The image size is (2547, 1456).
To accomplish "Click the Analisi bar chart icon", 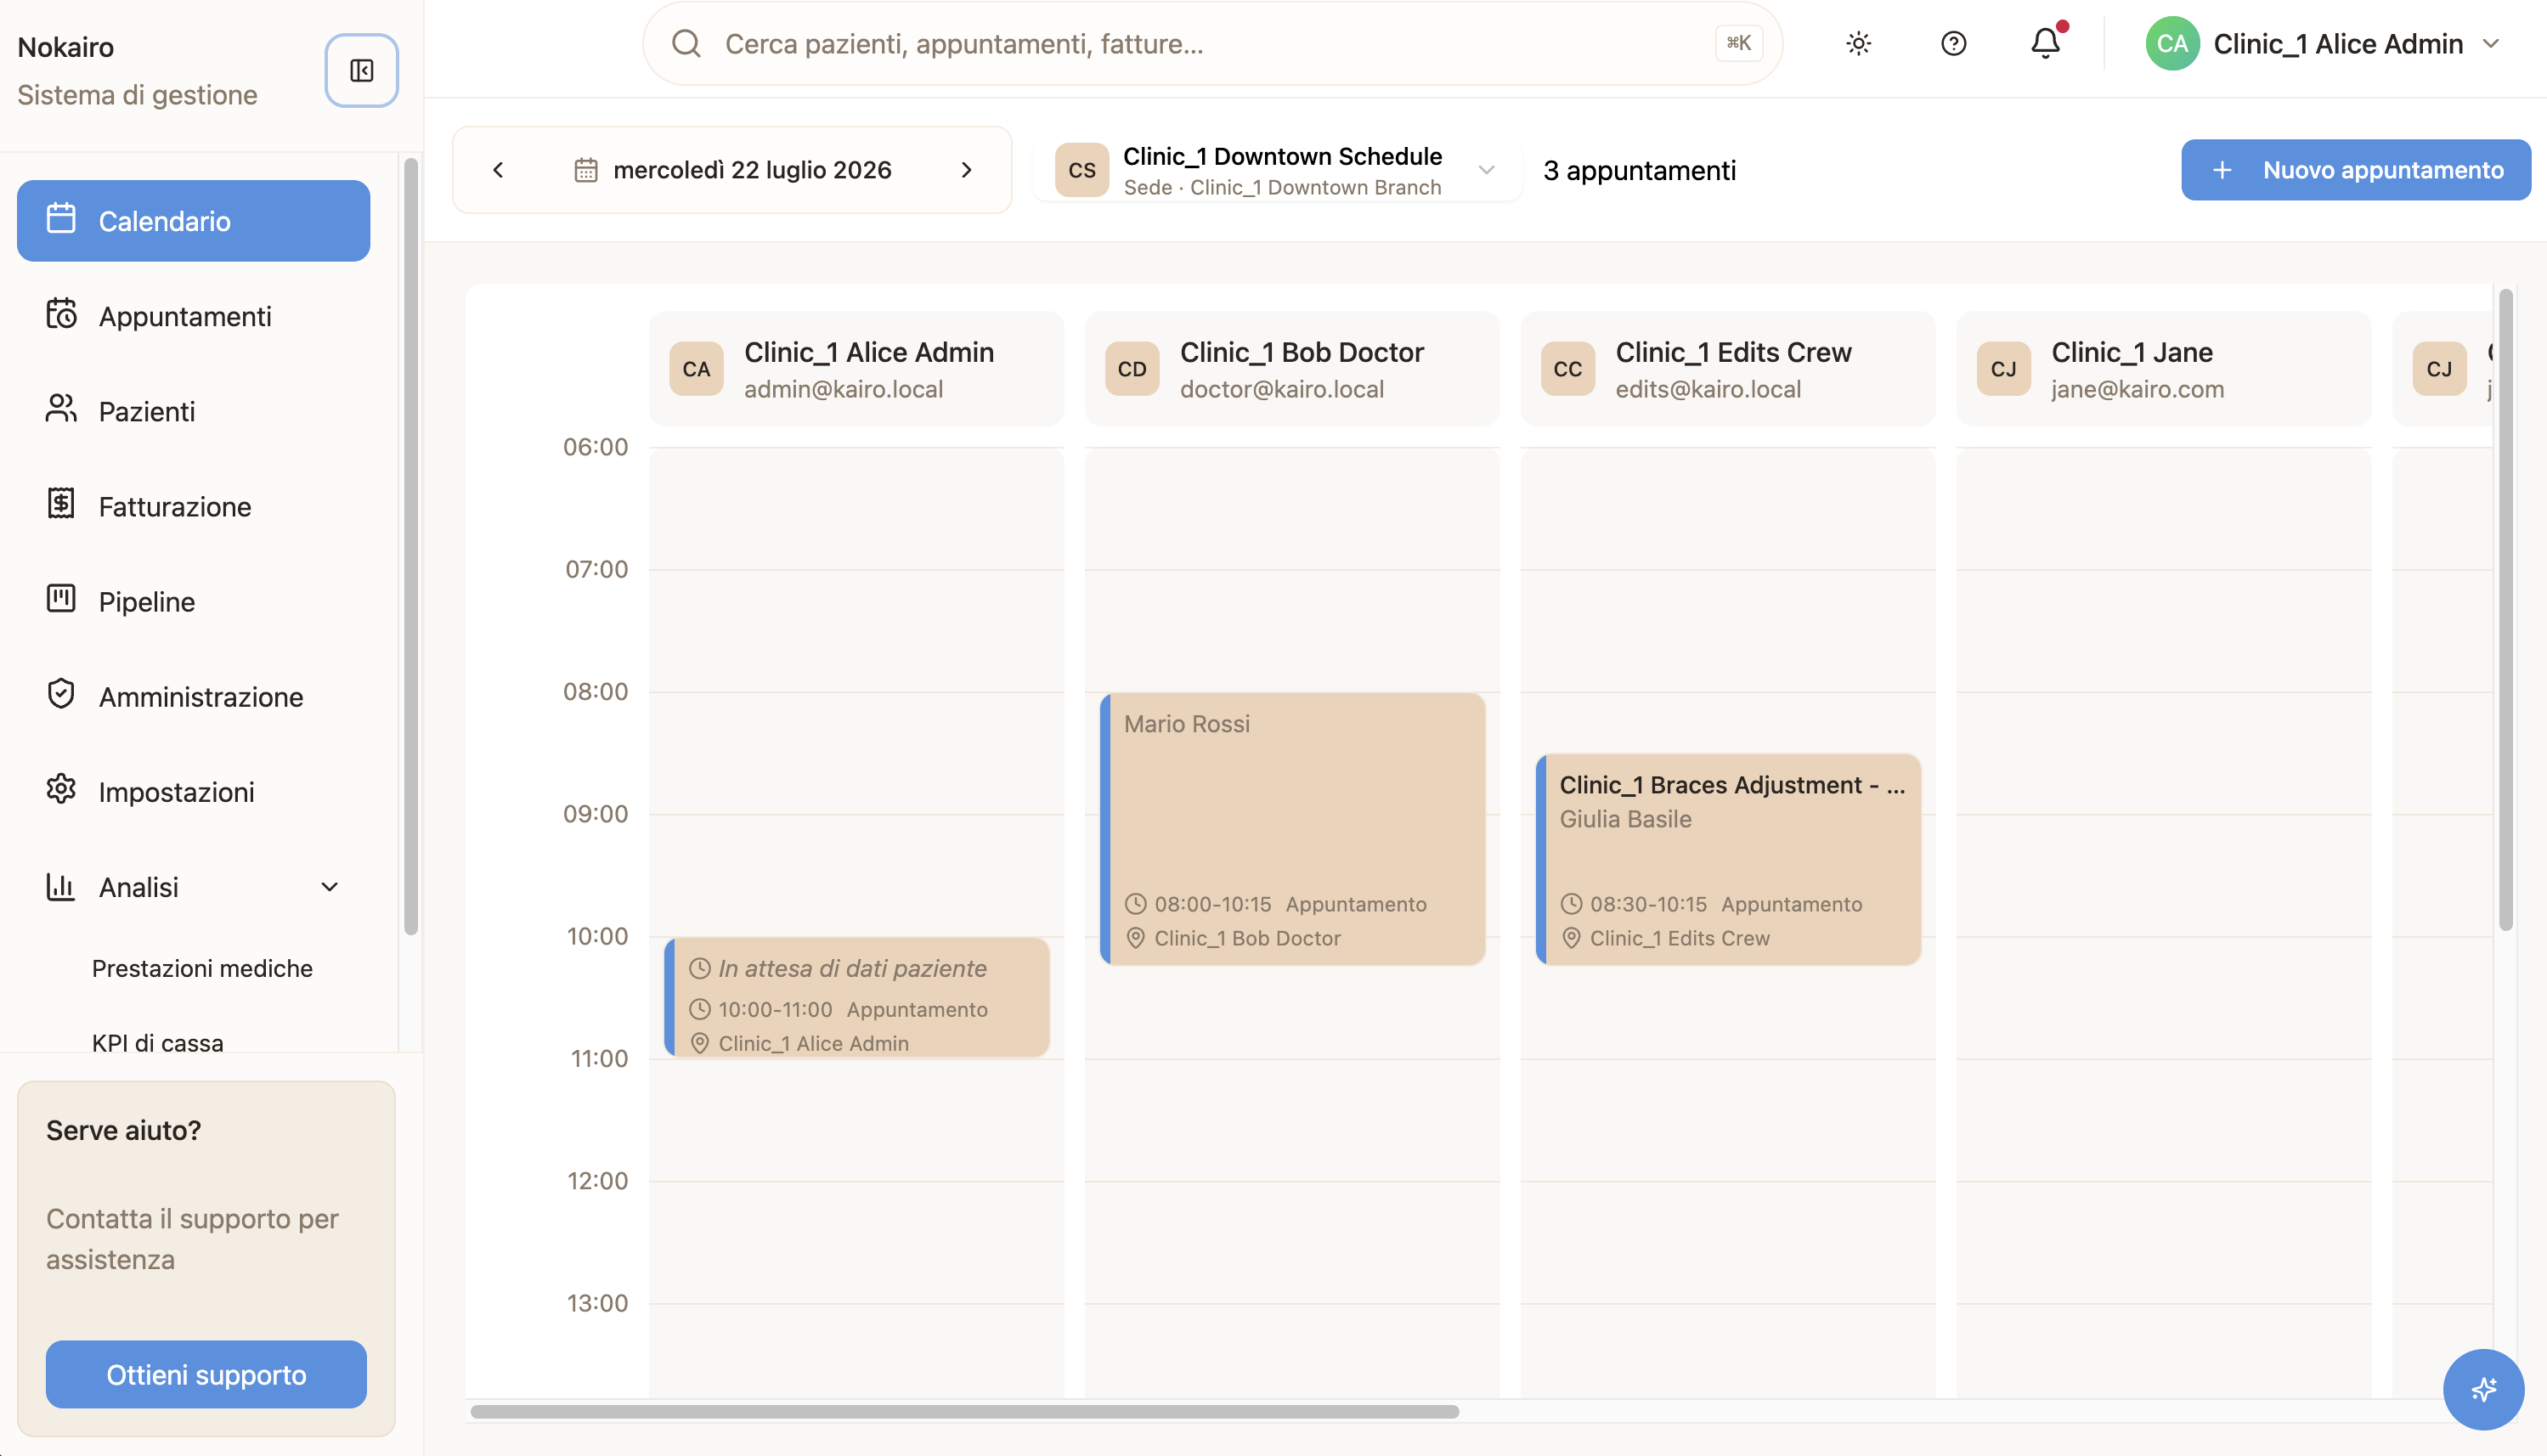I will (61, 887).
